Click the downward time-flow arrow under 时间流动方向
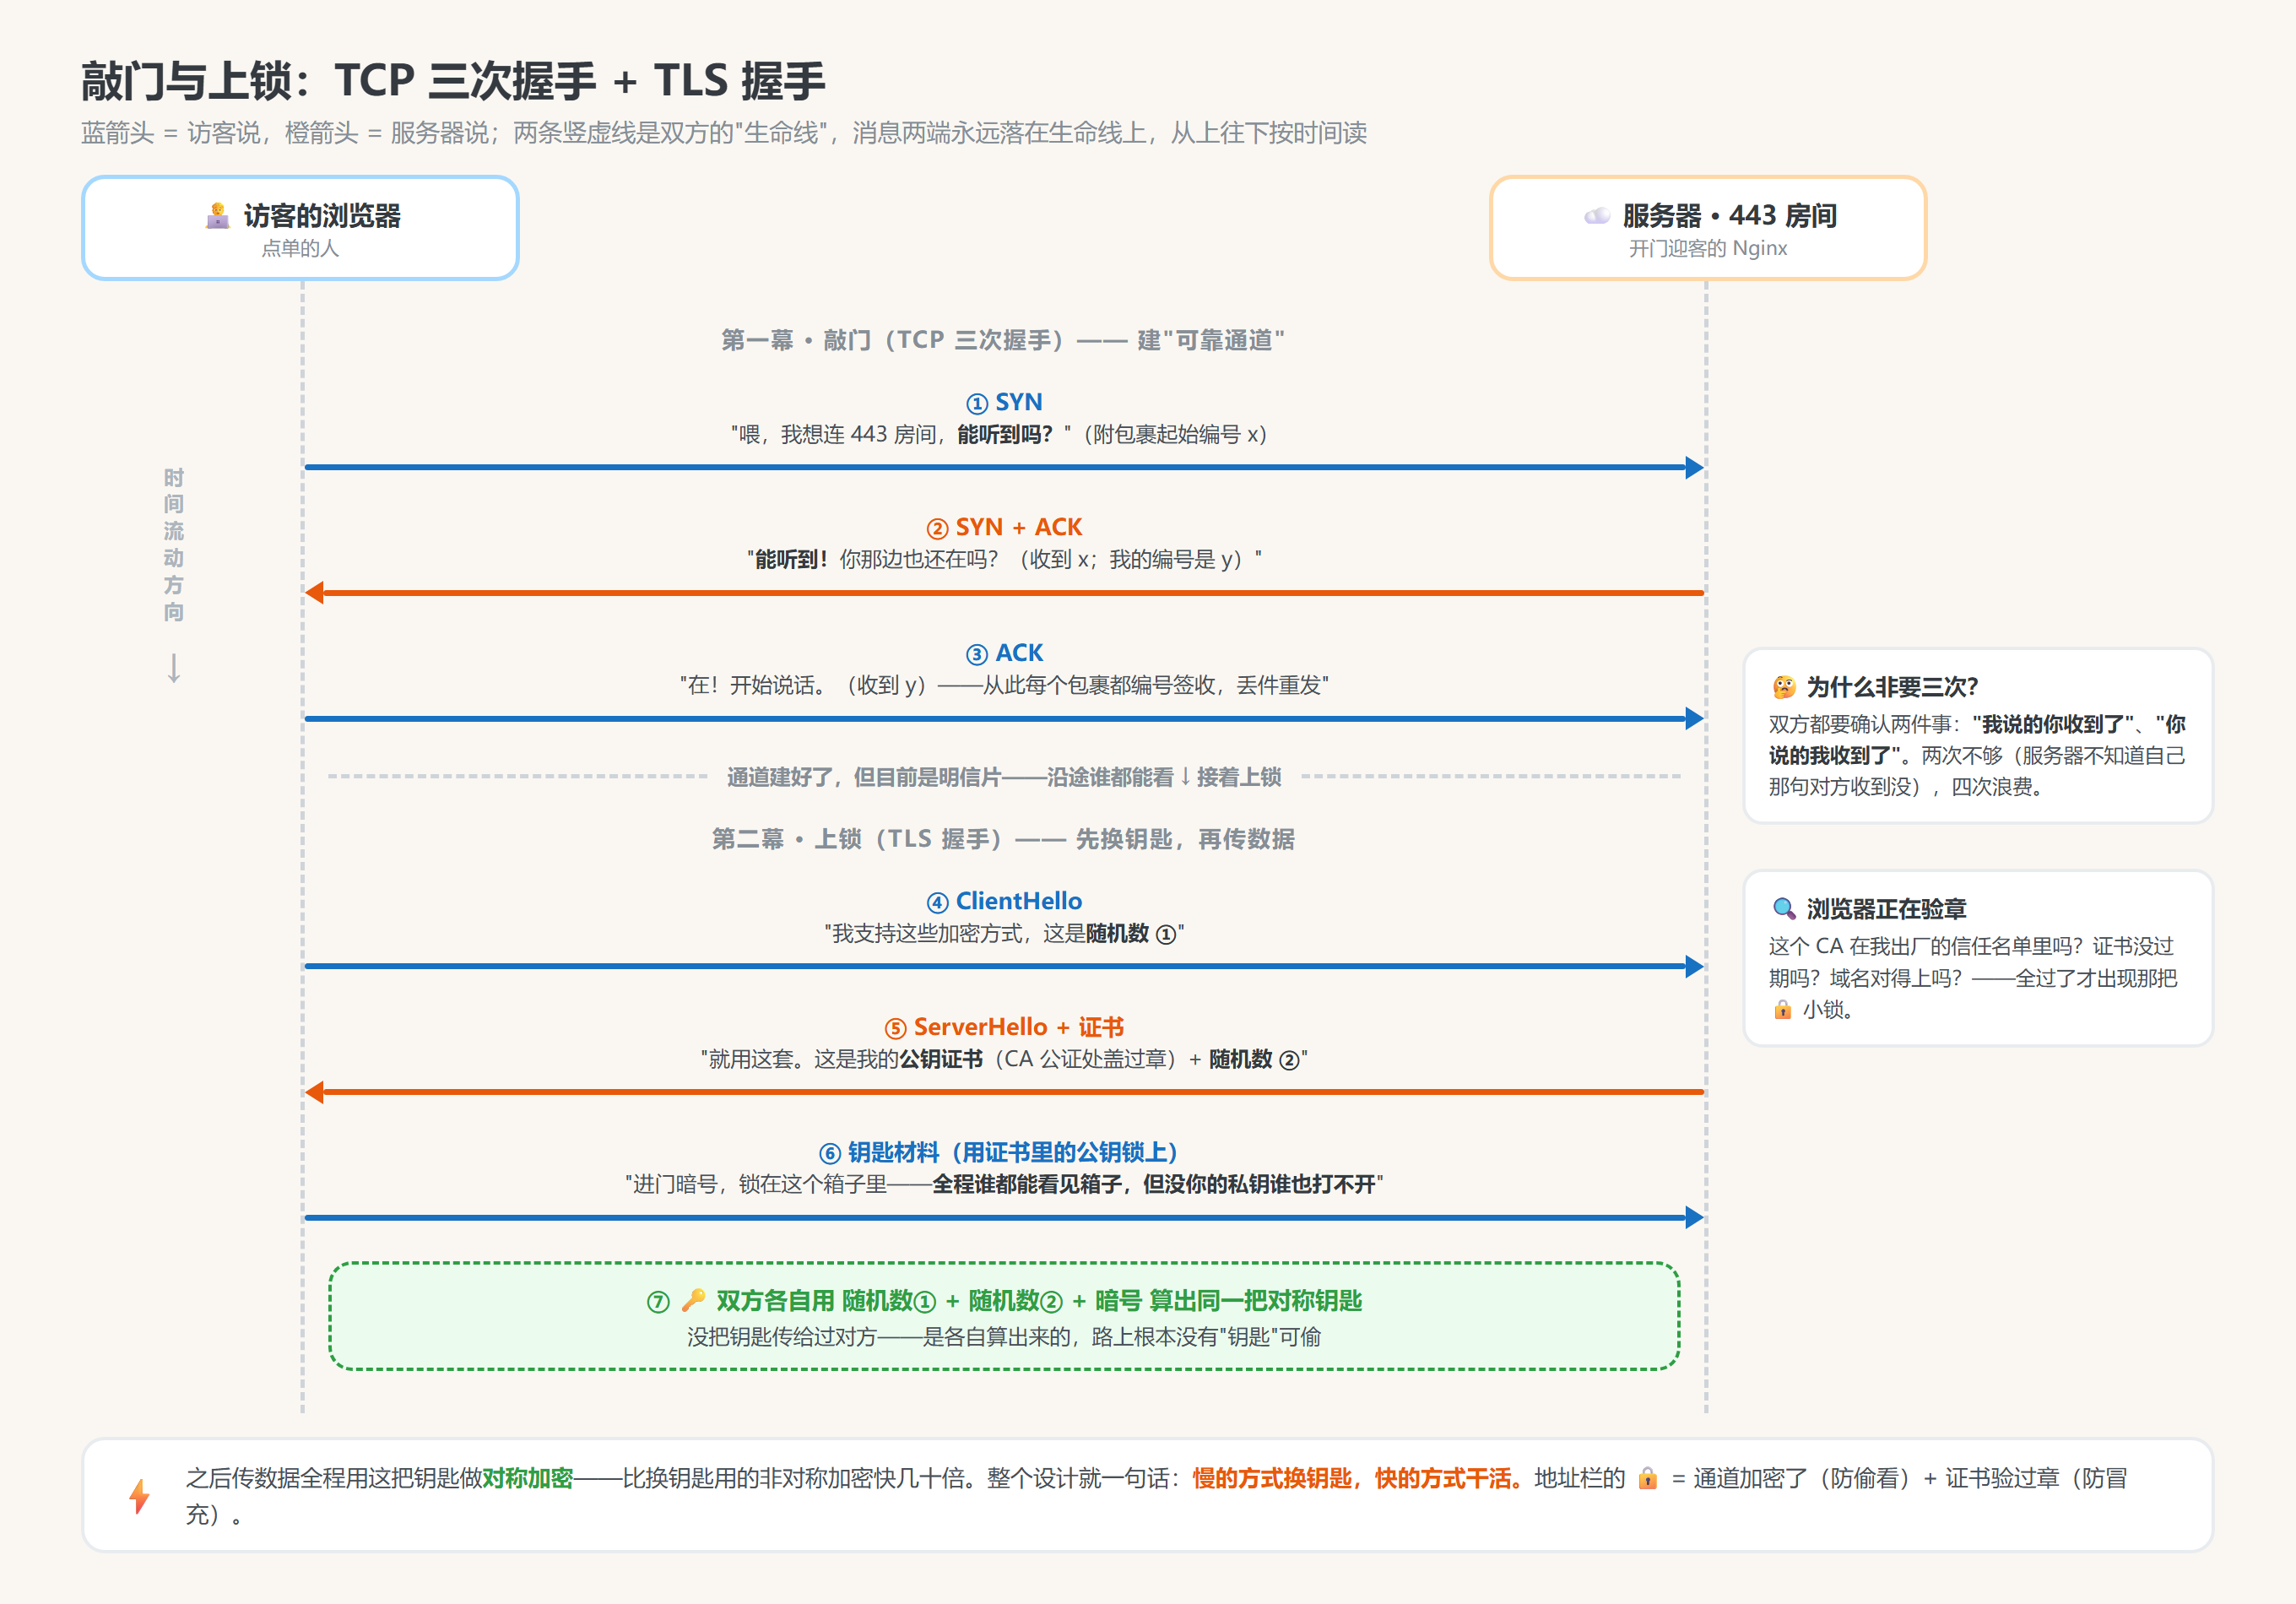 tap(174, 668)
